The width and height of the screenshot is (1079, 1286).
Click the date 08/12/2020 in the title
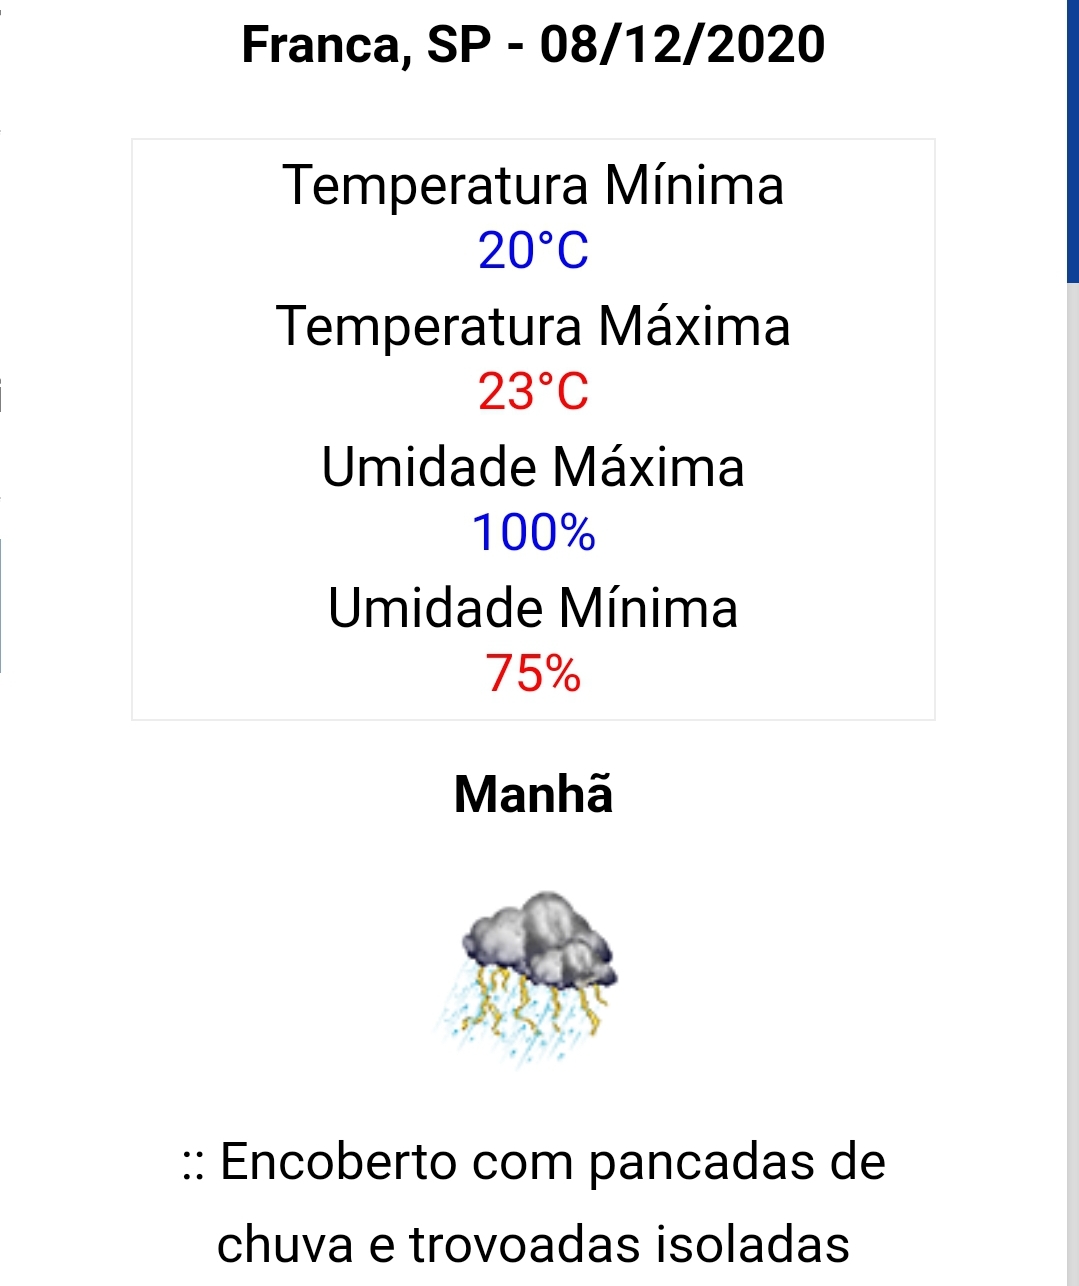coord(683,45)
